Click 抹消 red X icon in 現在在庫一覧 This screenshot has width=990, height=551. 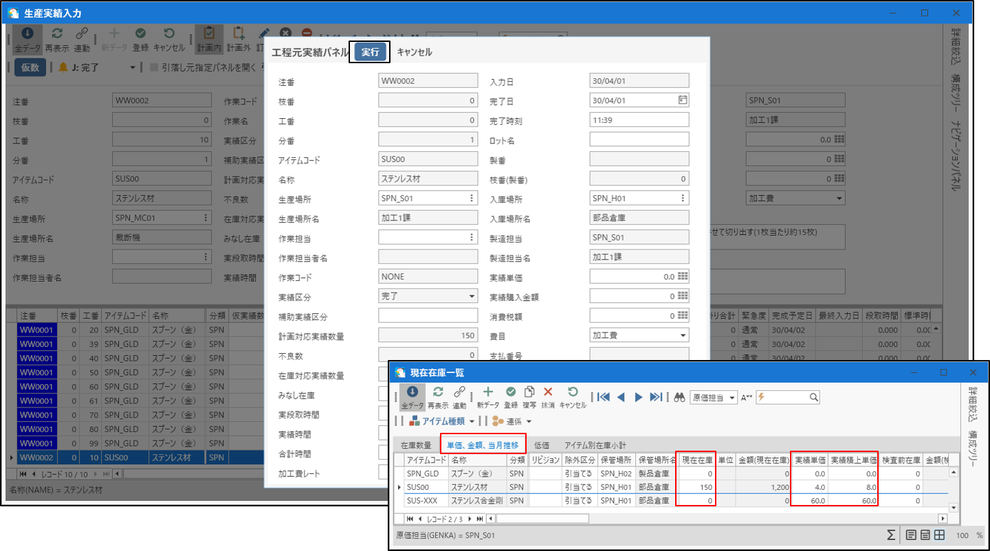(548, 392)
